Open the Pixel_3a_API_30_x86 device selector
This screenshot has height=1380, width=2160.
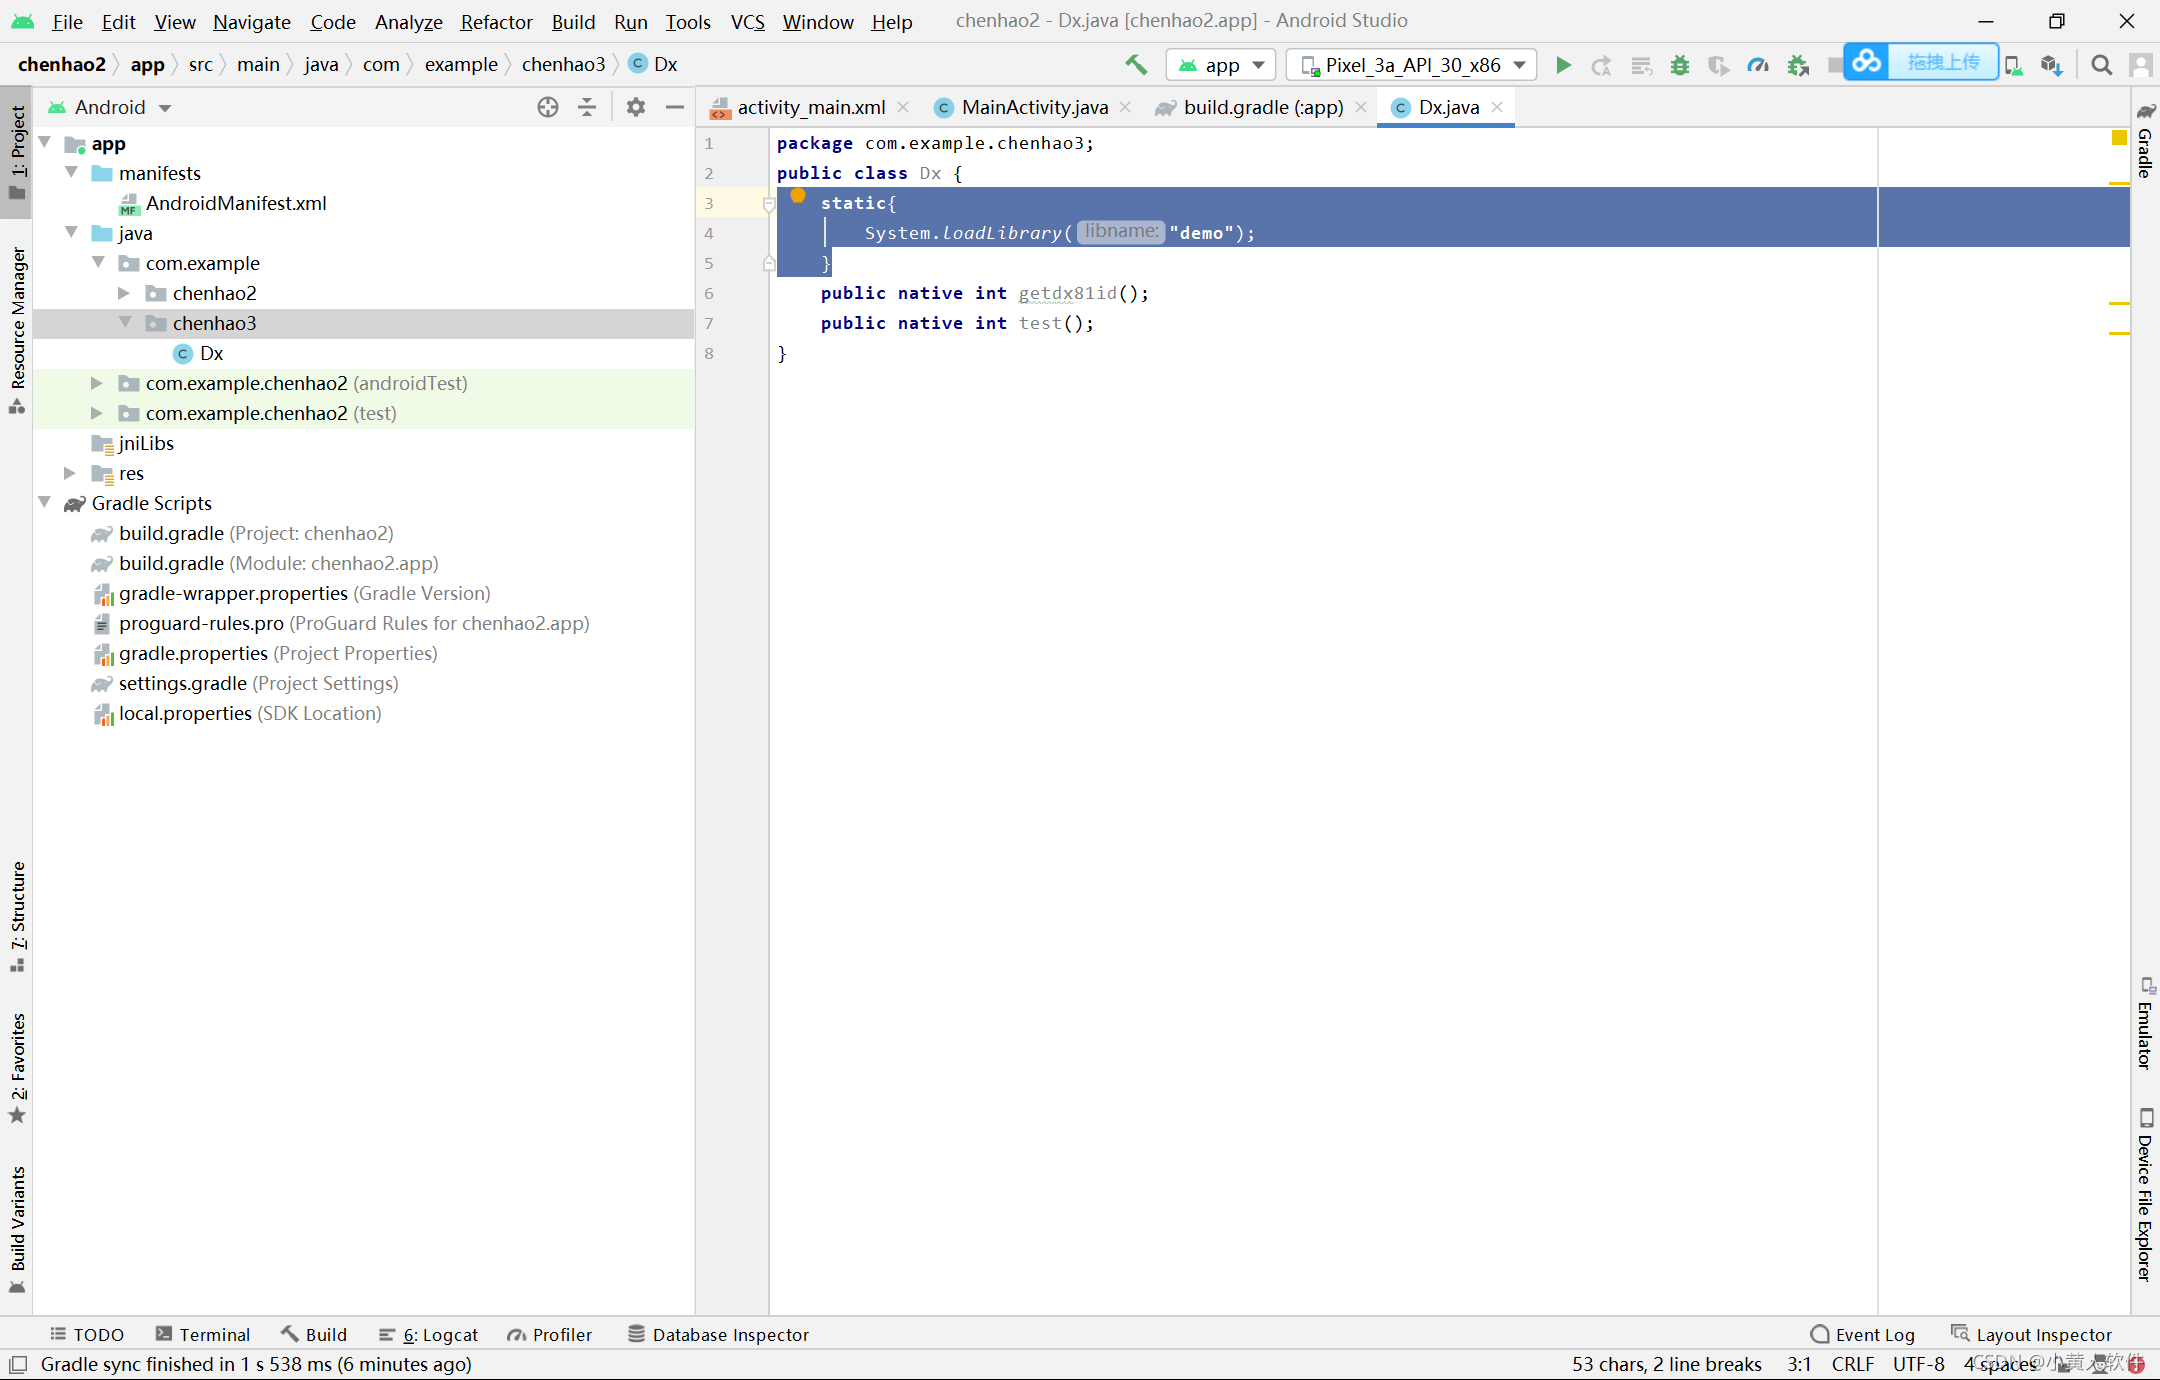point(1410,64)
